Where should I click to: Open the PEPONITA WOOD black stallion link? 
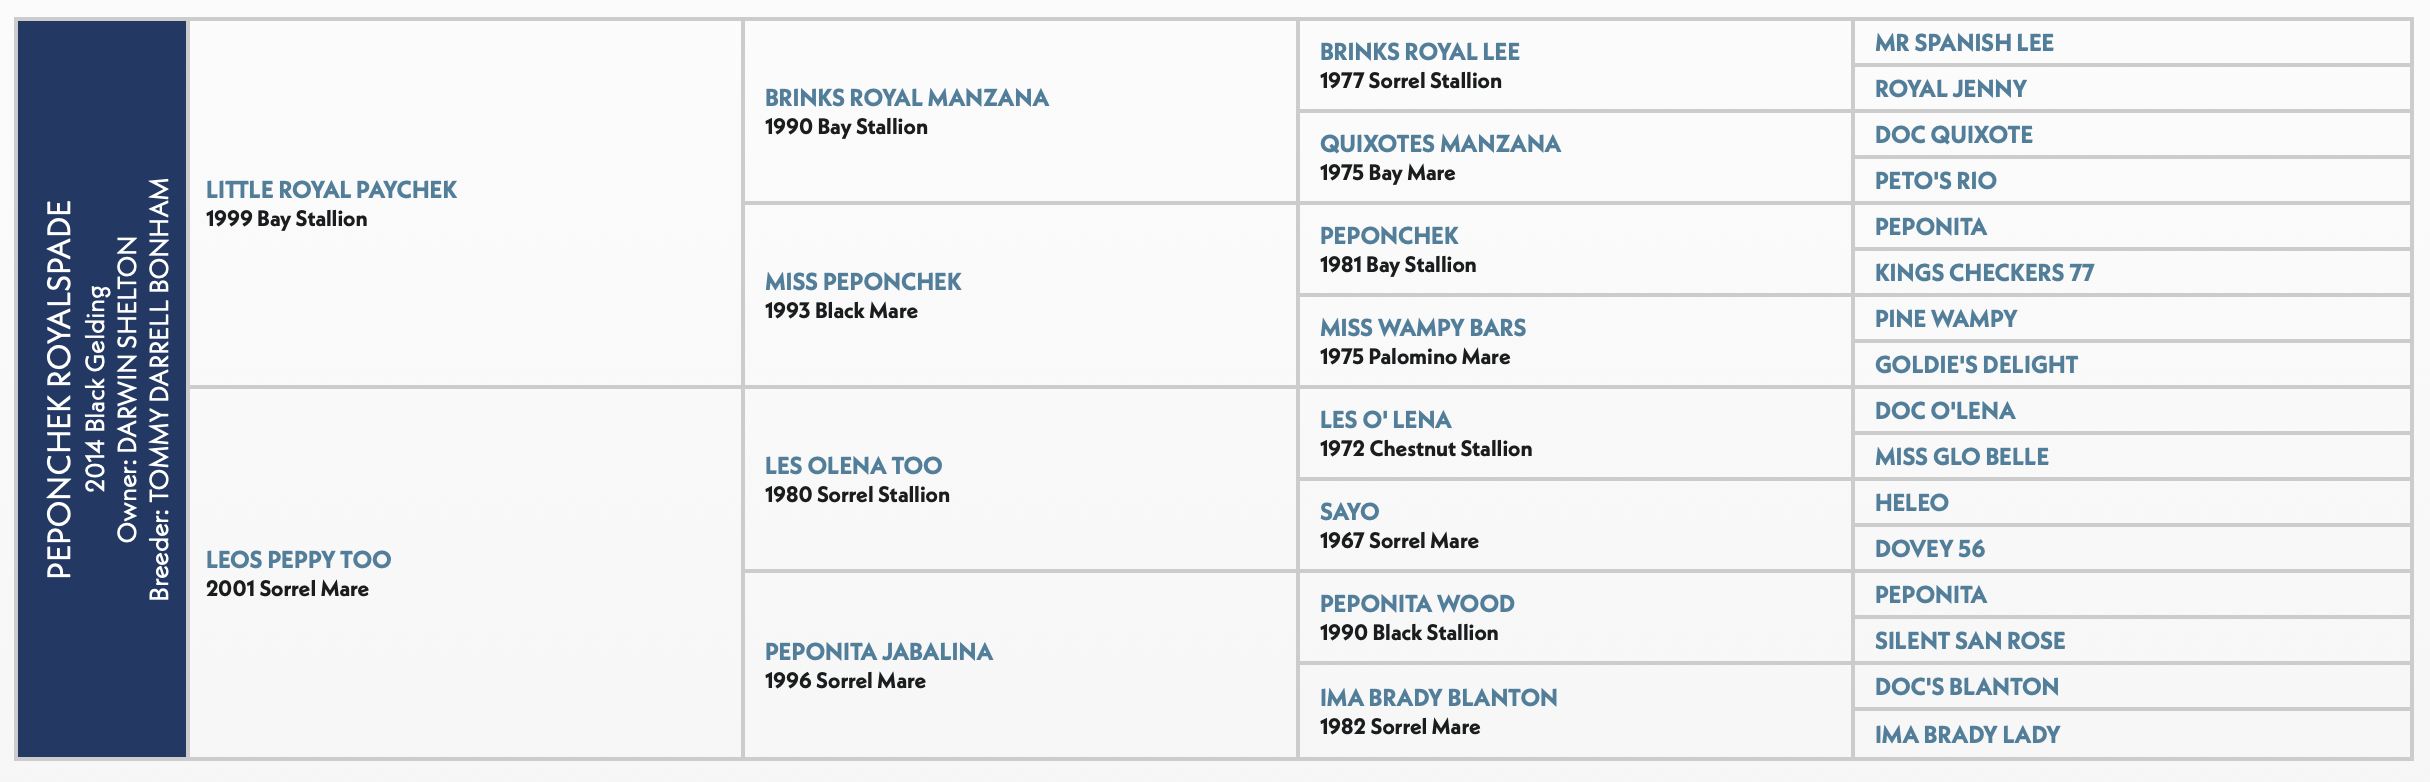point(1417,604)
